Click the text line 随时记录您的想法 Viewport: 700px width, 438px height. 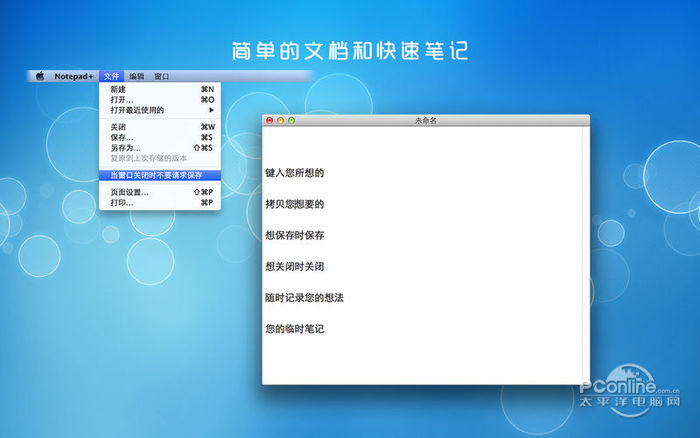[304, 298]
